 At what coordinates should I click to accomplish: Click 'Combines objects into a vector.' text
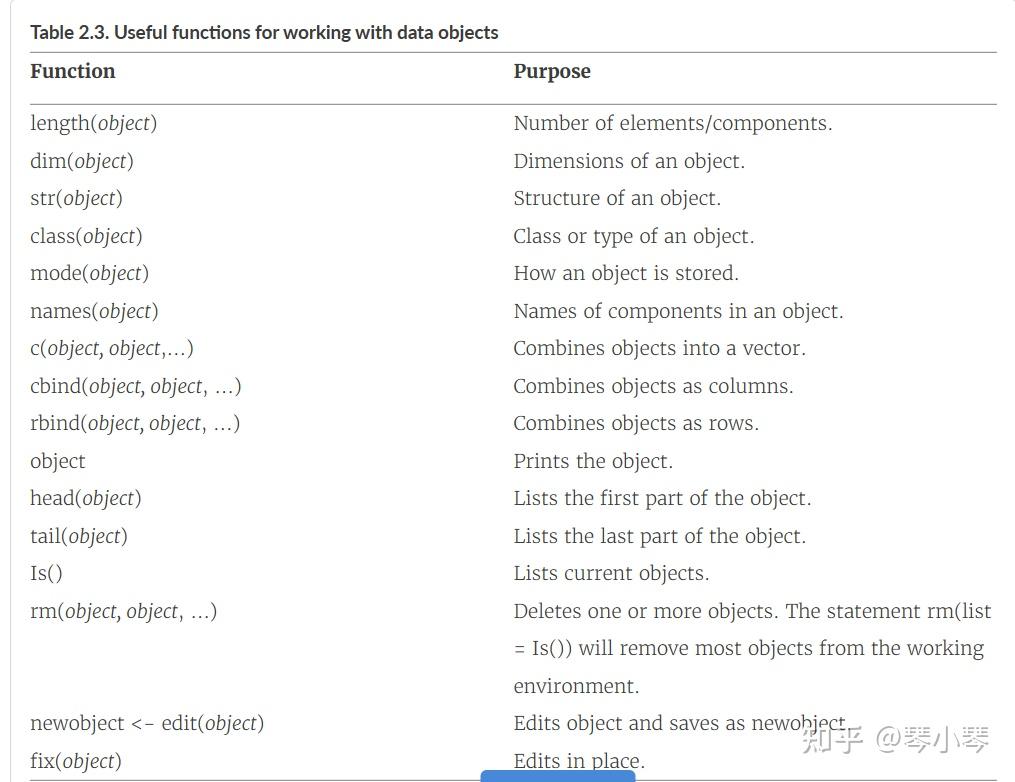[x=660, y=348]
